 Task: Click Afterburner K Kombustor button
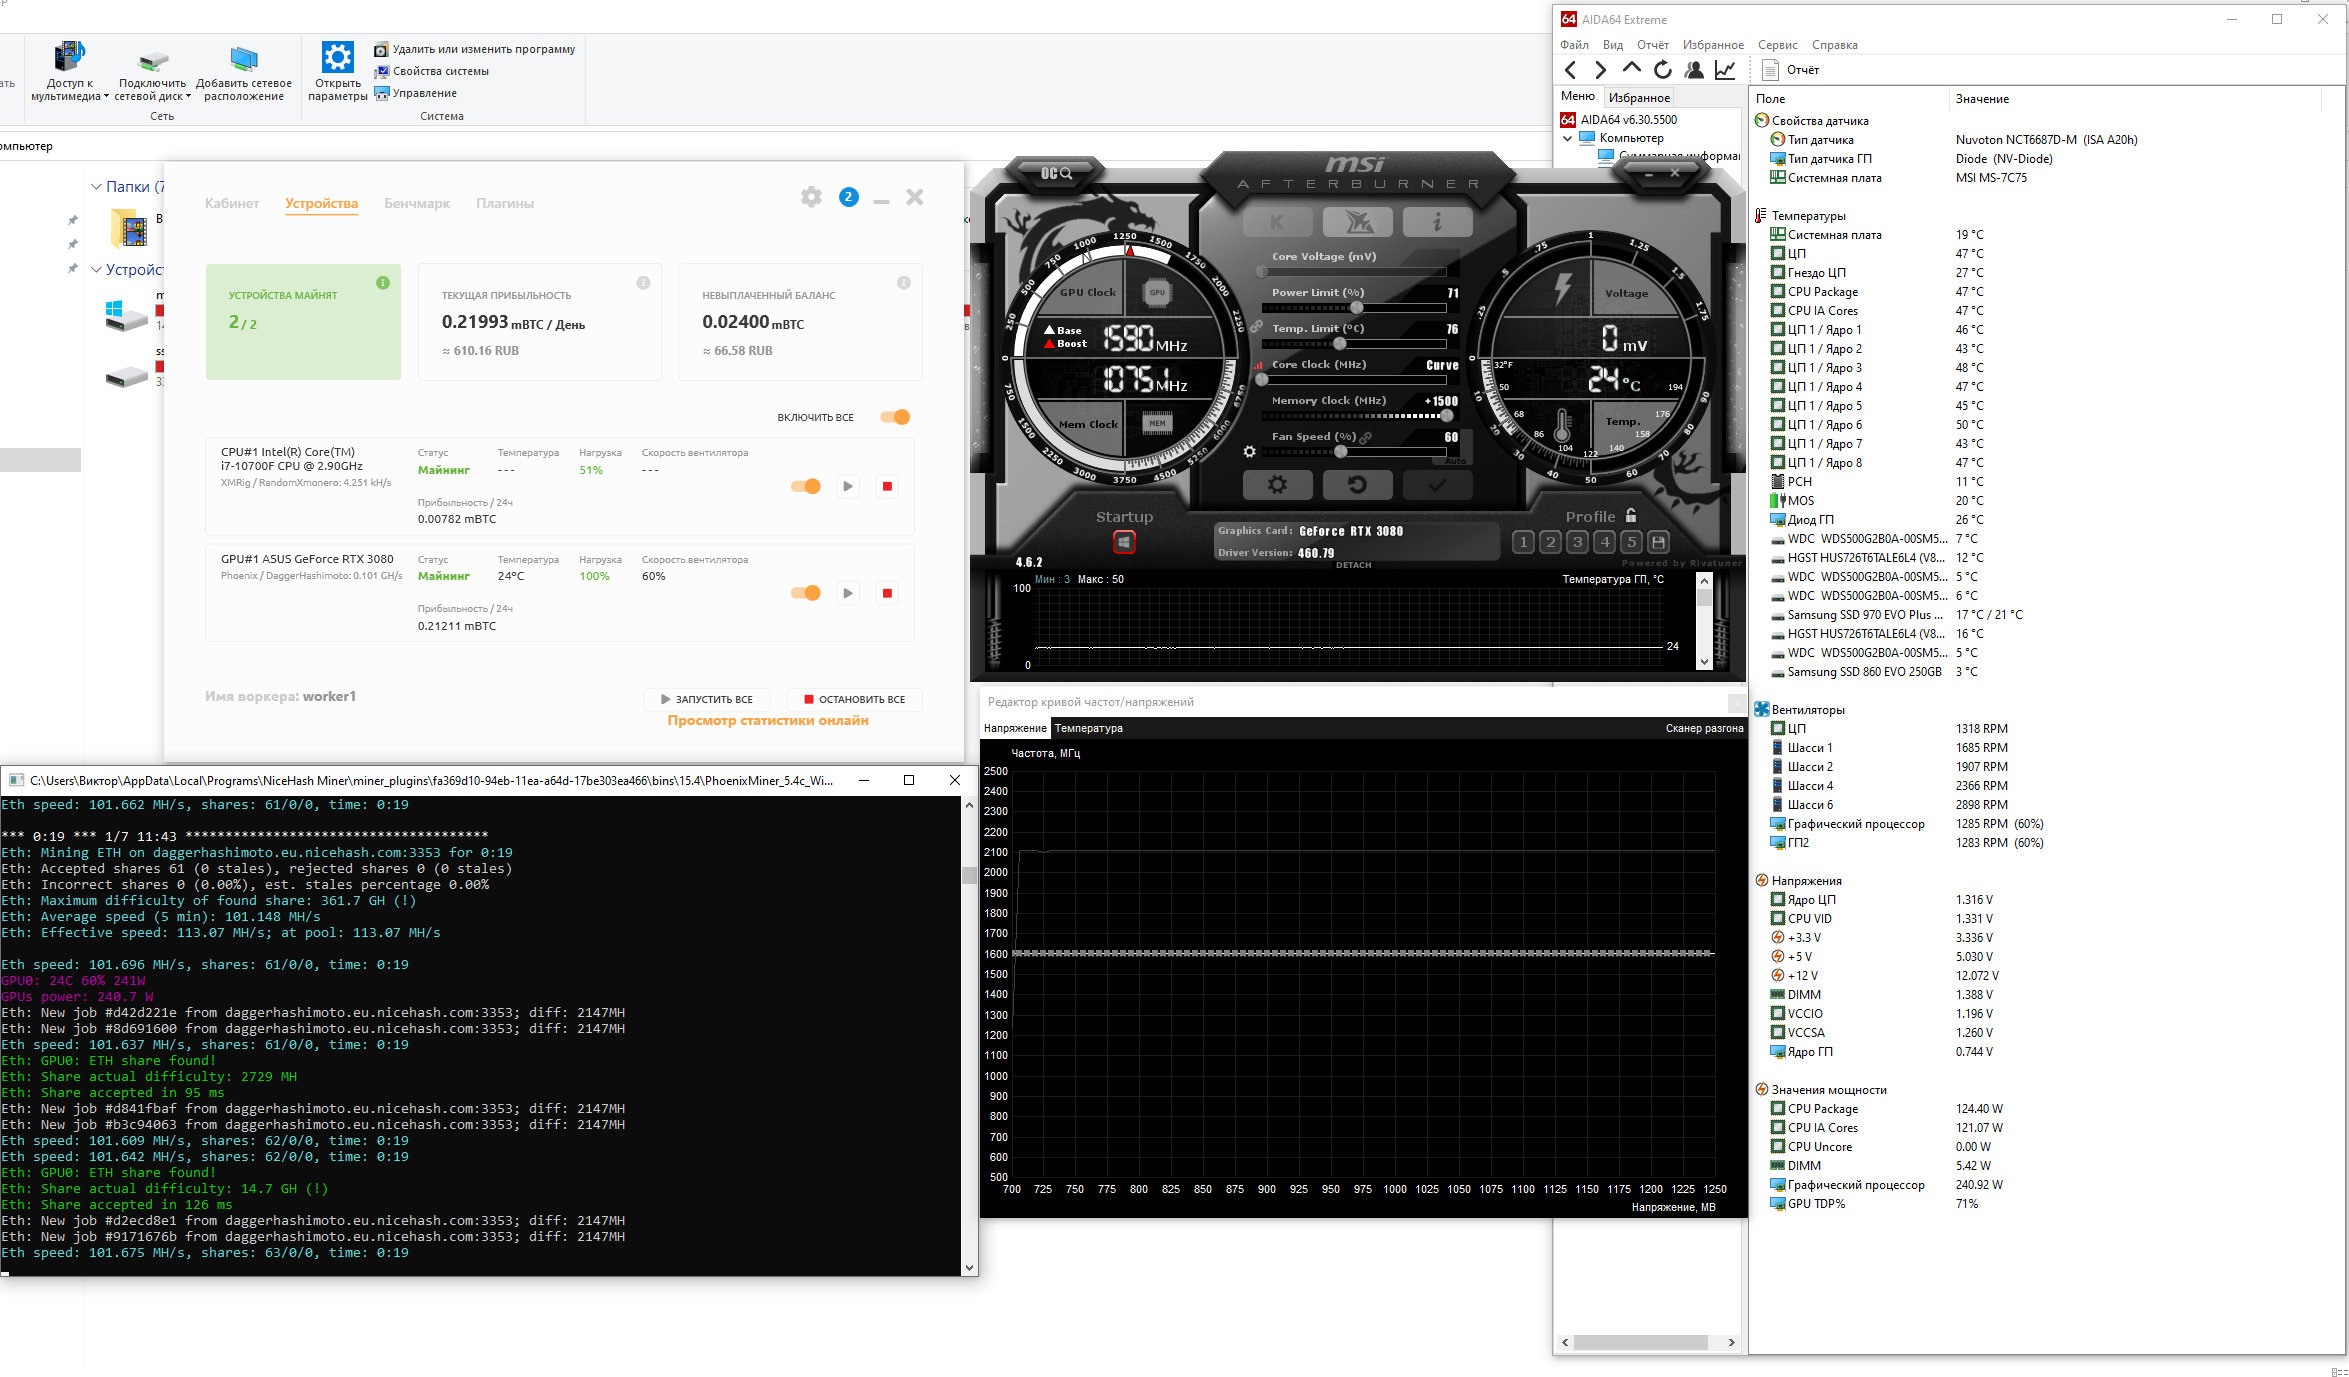point(1277,222)
